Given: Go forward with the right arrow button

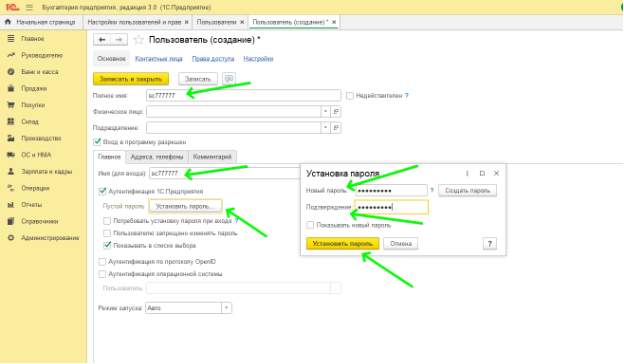Looking at the screenshot, I should point(119,39).
